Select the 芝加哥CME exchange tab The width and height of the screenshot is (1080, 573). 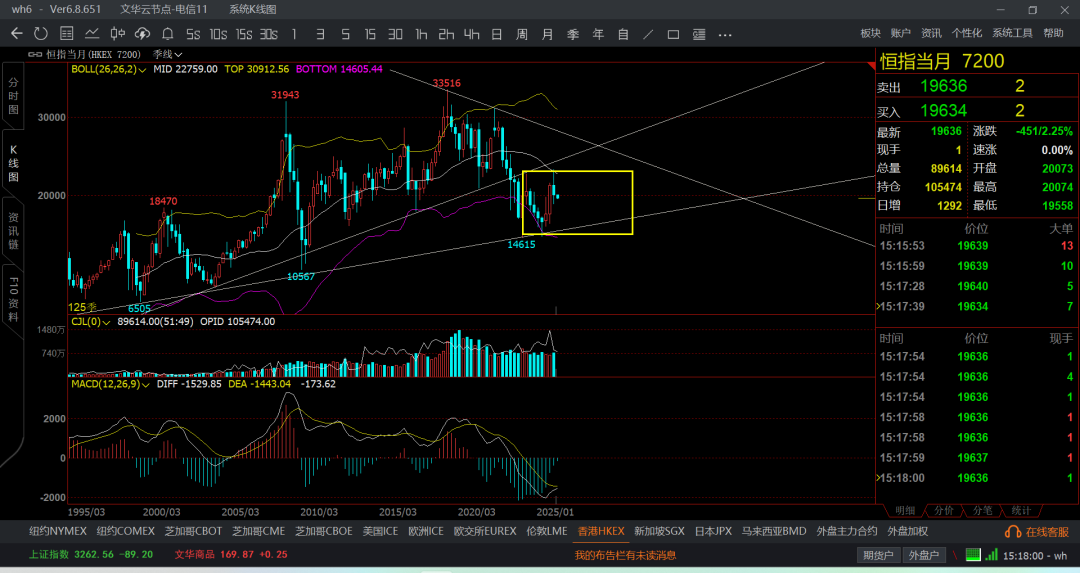[x=258, y=531]
